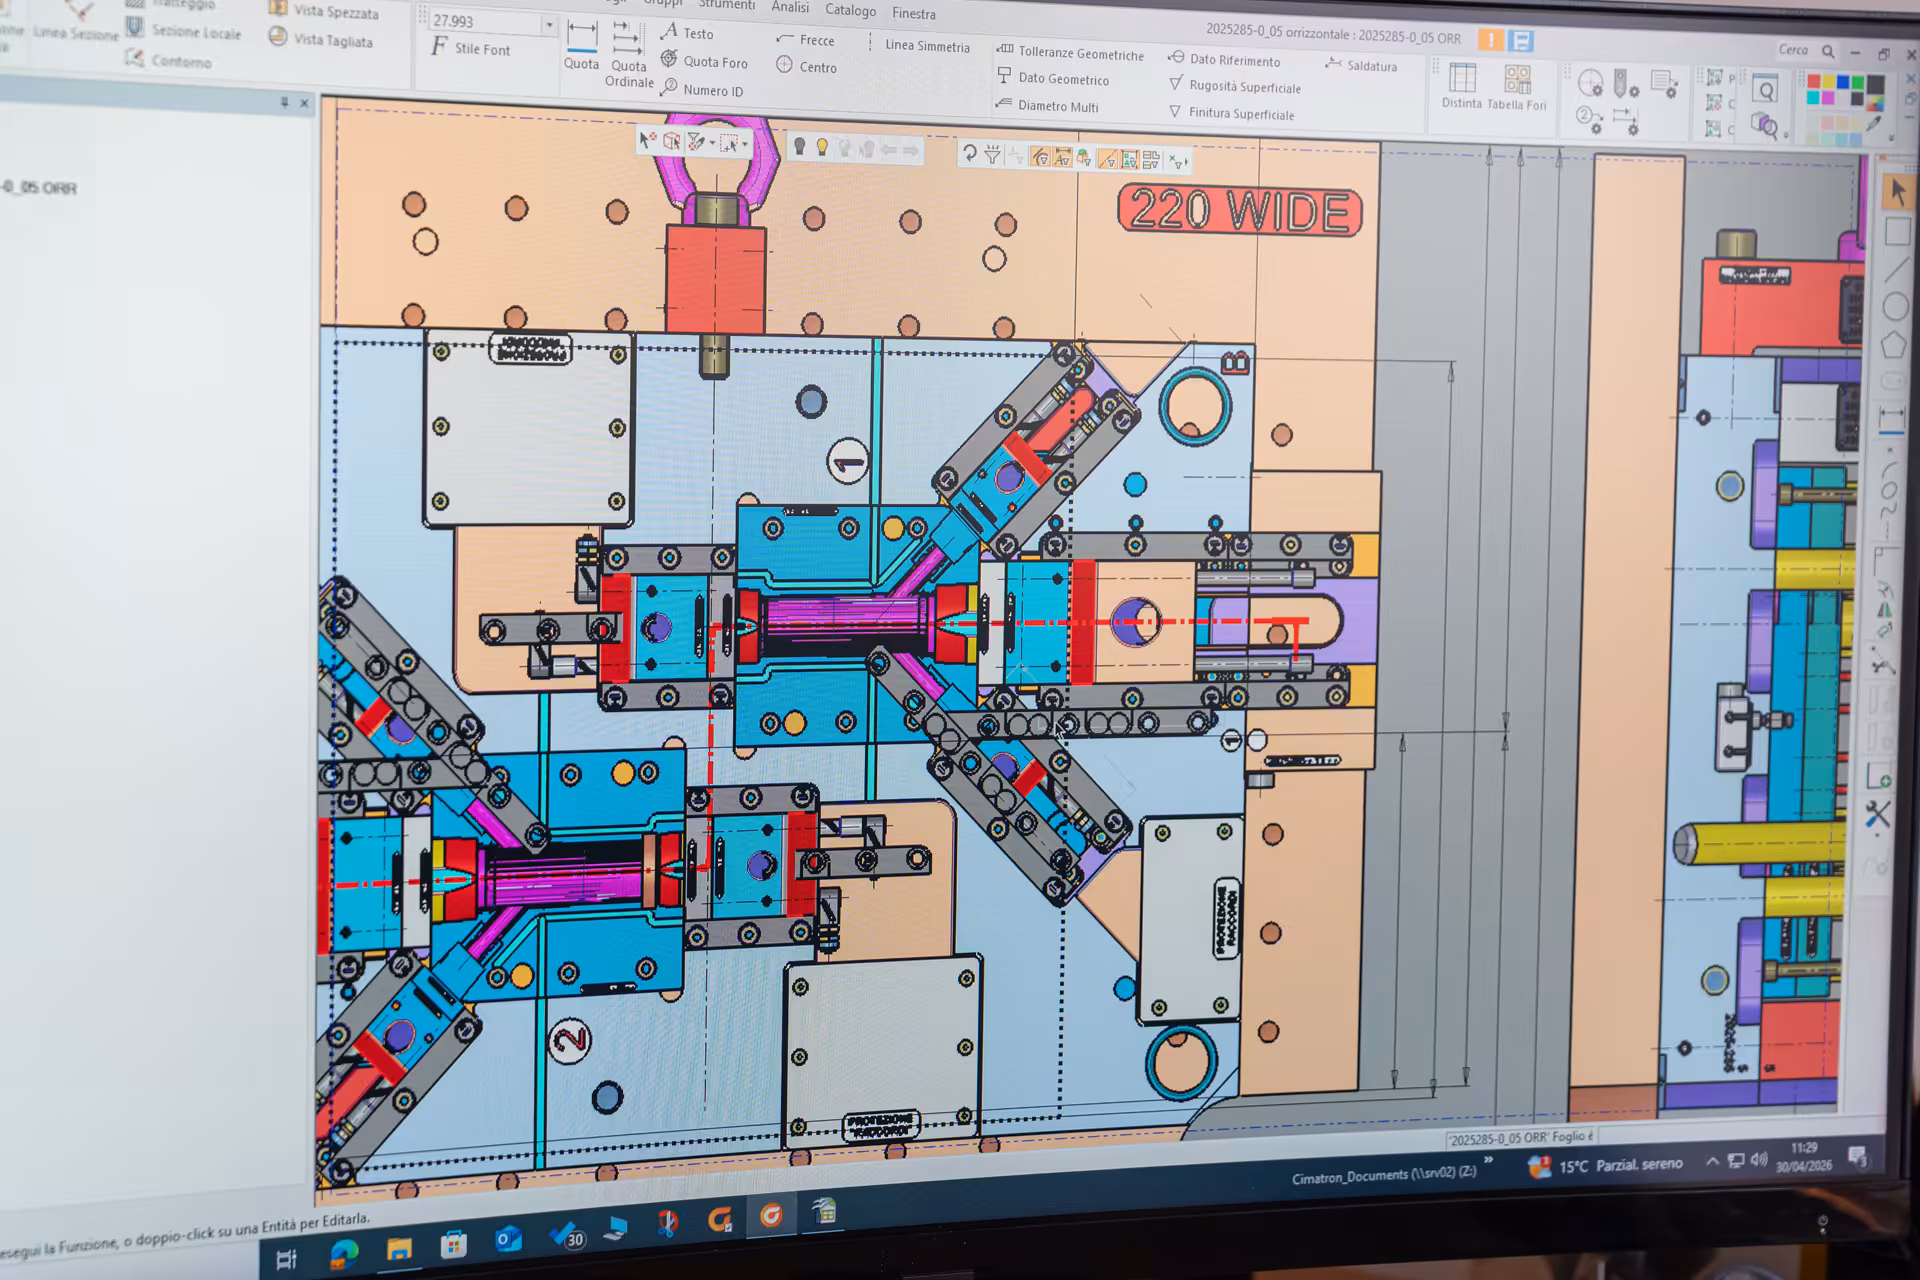Select the Vista Tagliata tool
Image resolution: width=1920 pixels, height=1280 pixels.
click(x=321, y=39)
